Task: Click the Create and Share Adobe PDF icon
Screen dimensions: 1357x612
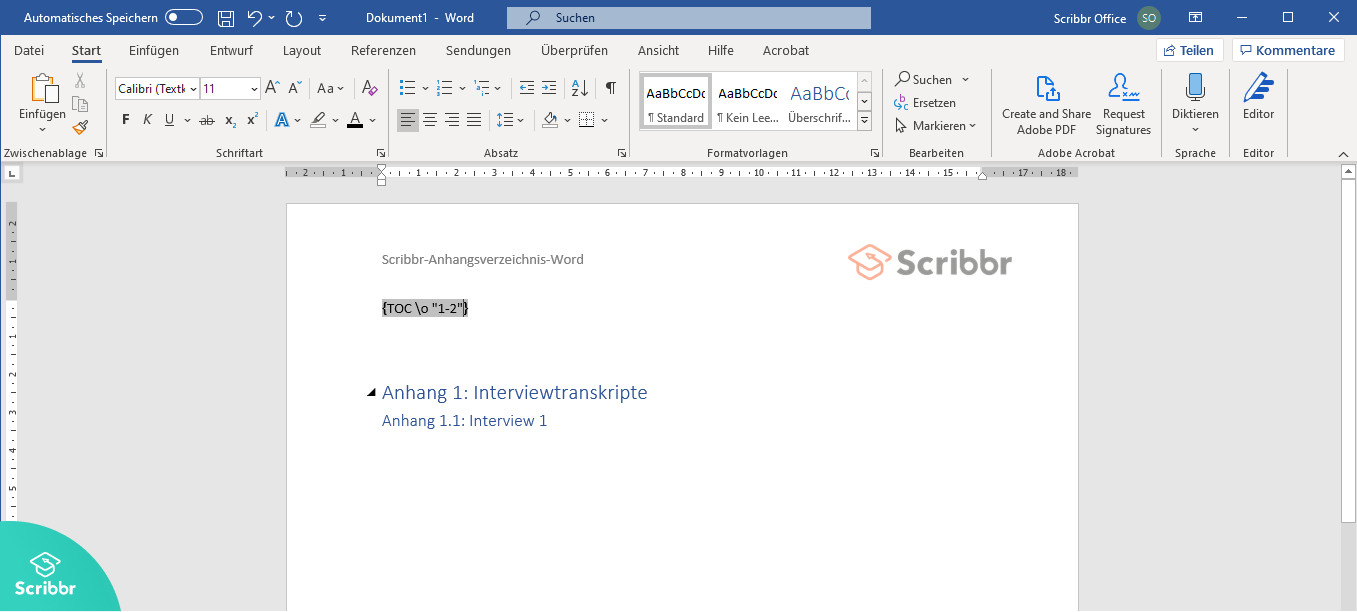Action: (x=1046, y=89)
